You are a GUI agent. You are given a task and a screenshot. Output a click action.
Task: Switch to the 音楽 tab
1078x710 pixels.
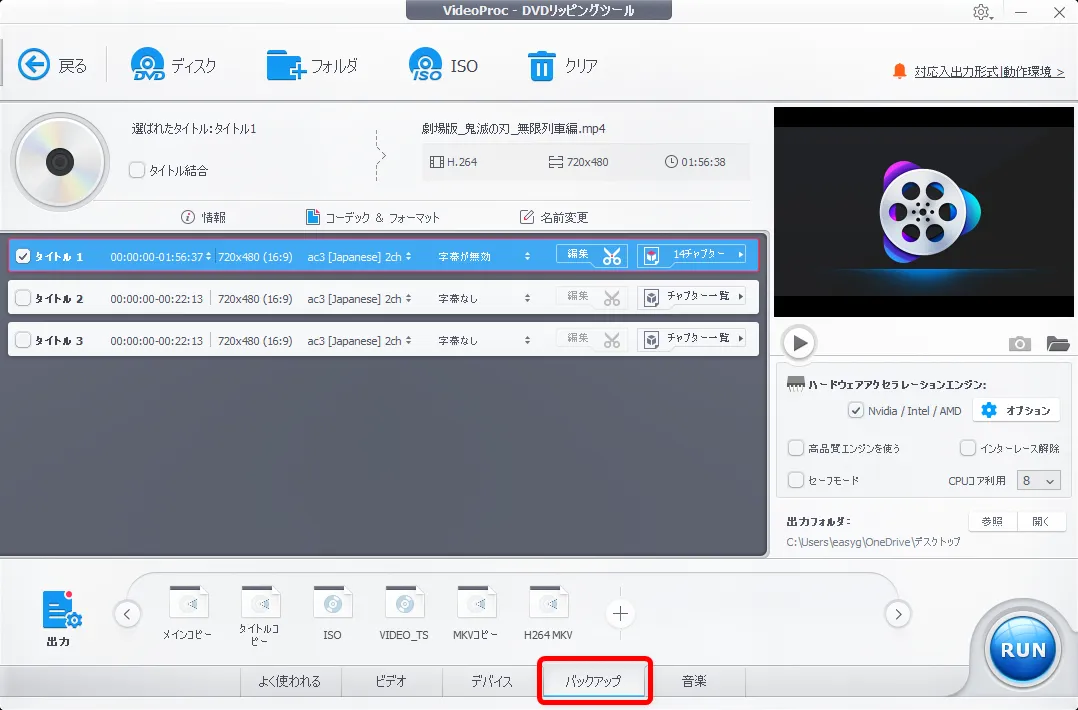[x=694, y=681]
